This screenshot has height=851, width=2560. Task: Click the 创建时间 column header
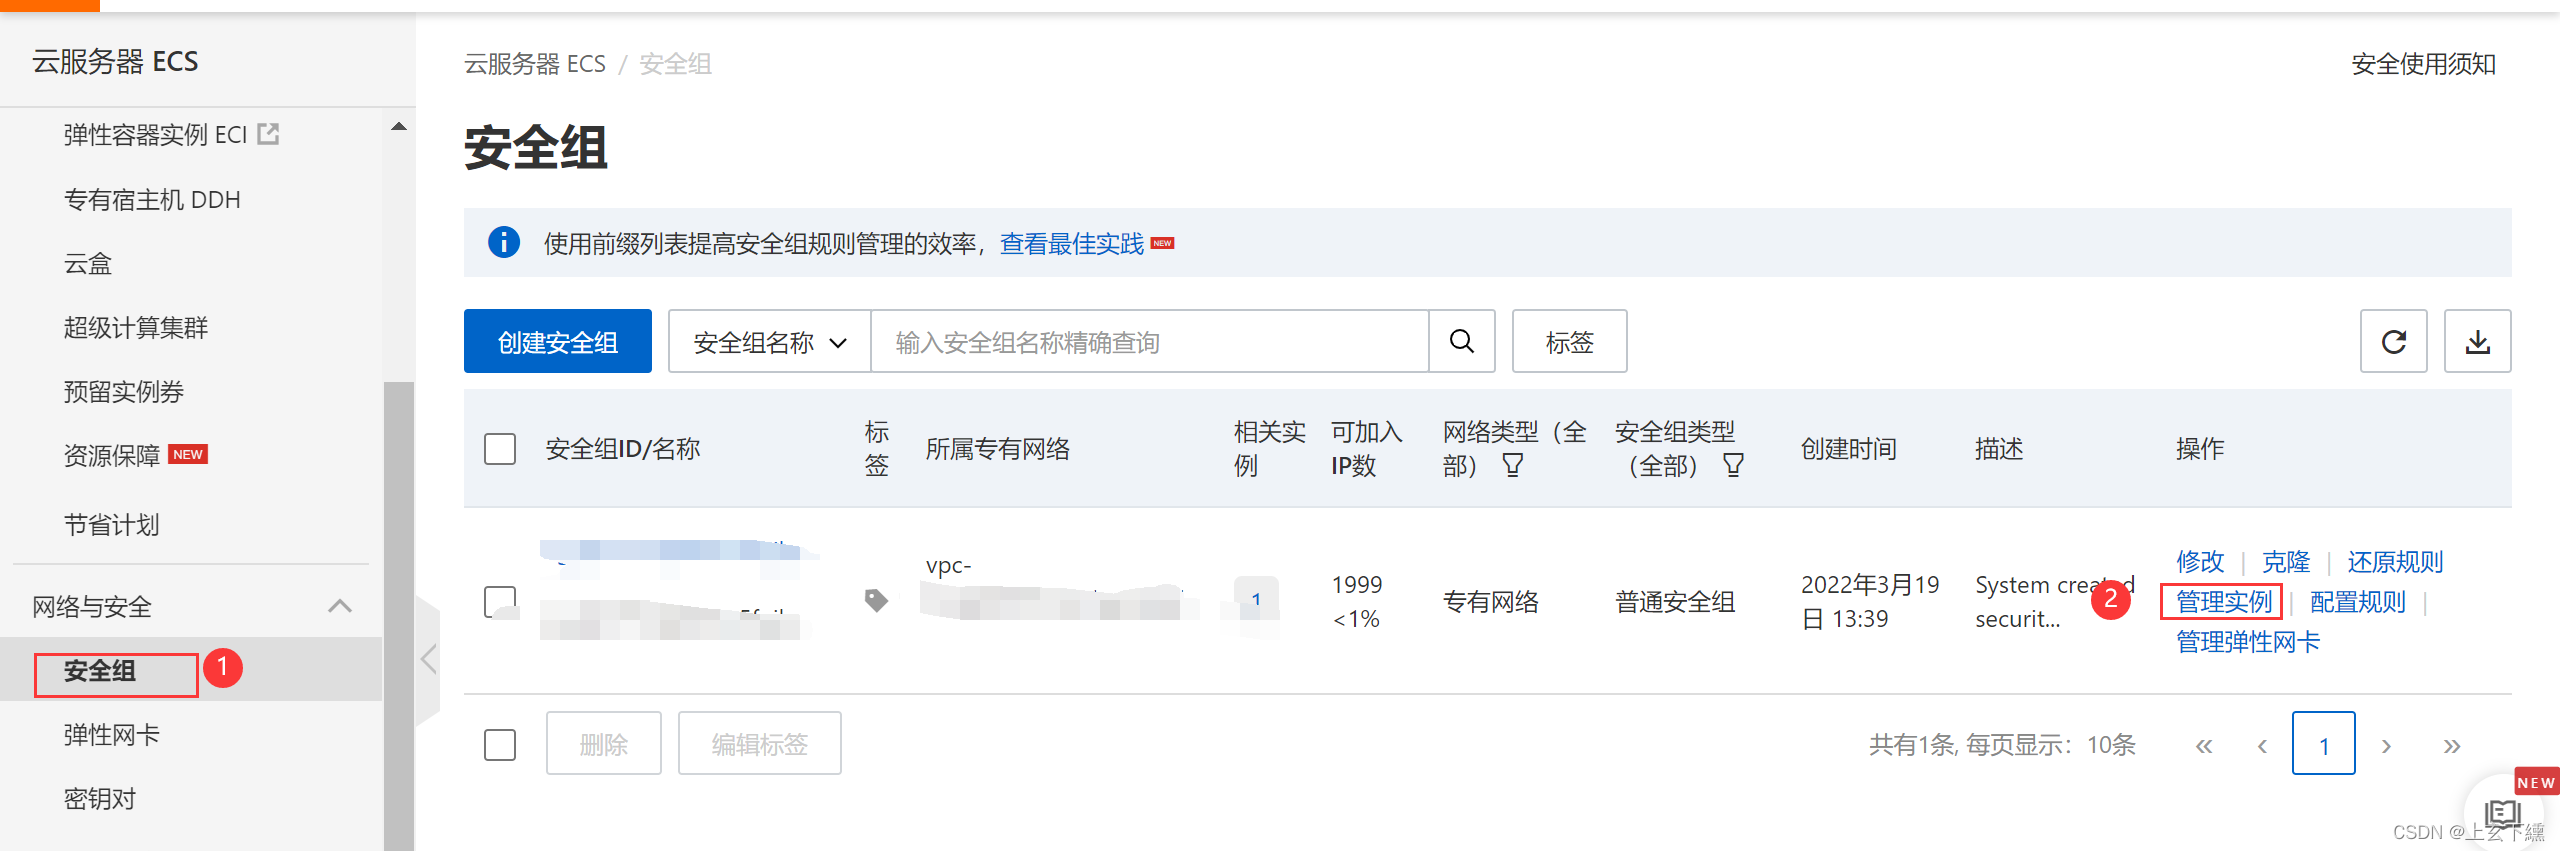pyautogui.click(x=1849, y=449)
